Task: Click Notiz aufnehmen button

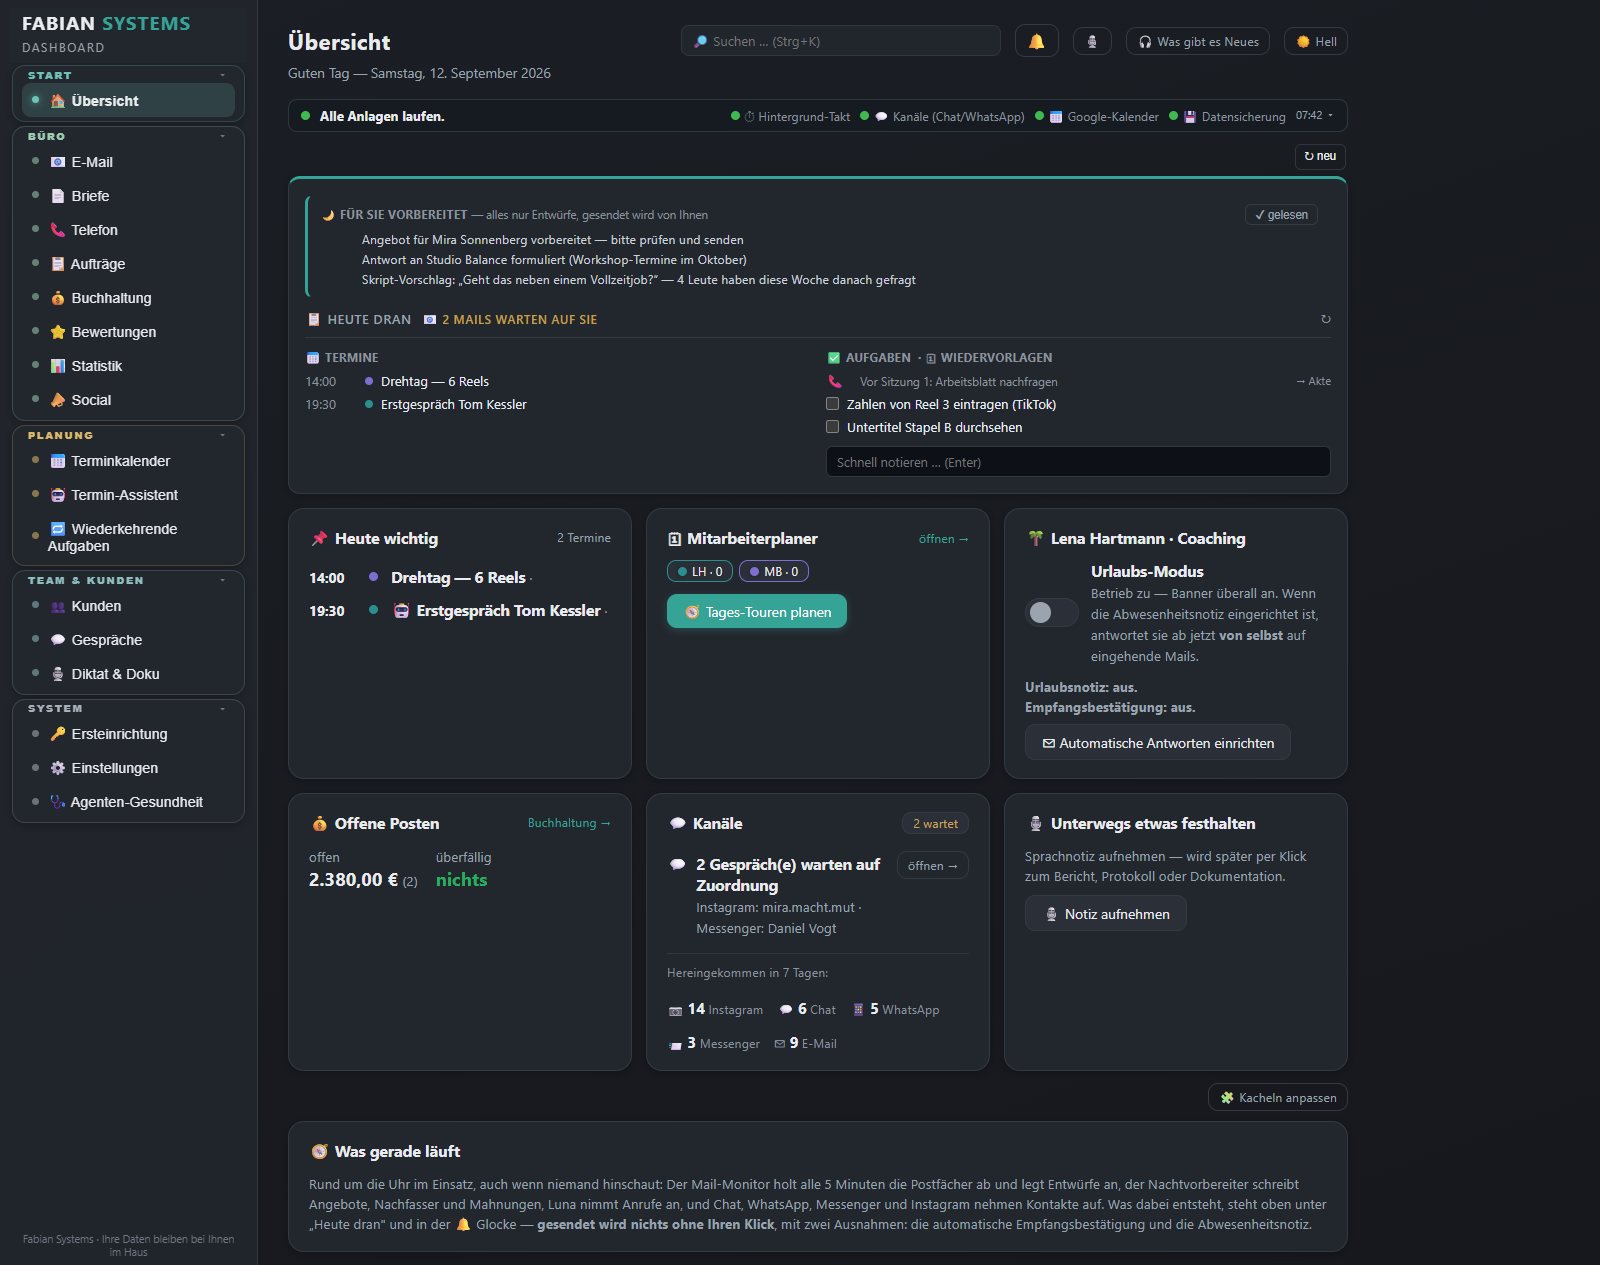Action: [x=1106, y=914]
